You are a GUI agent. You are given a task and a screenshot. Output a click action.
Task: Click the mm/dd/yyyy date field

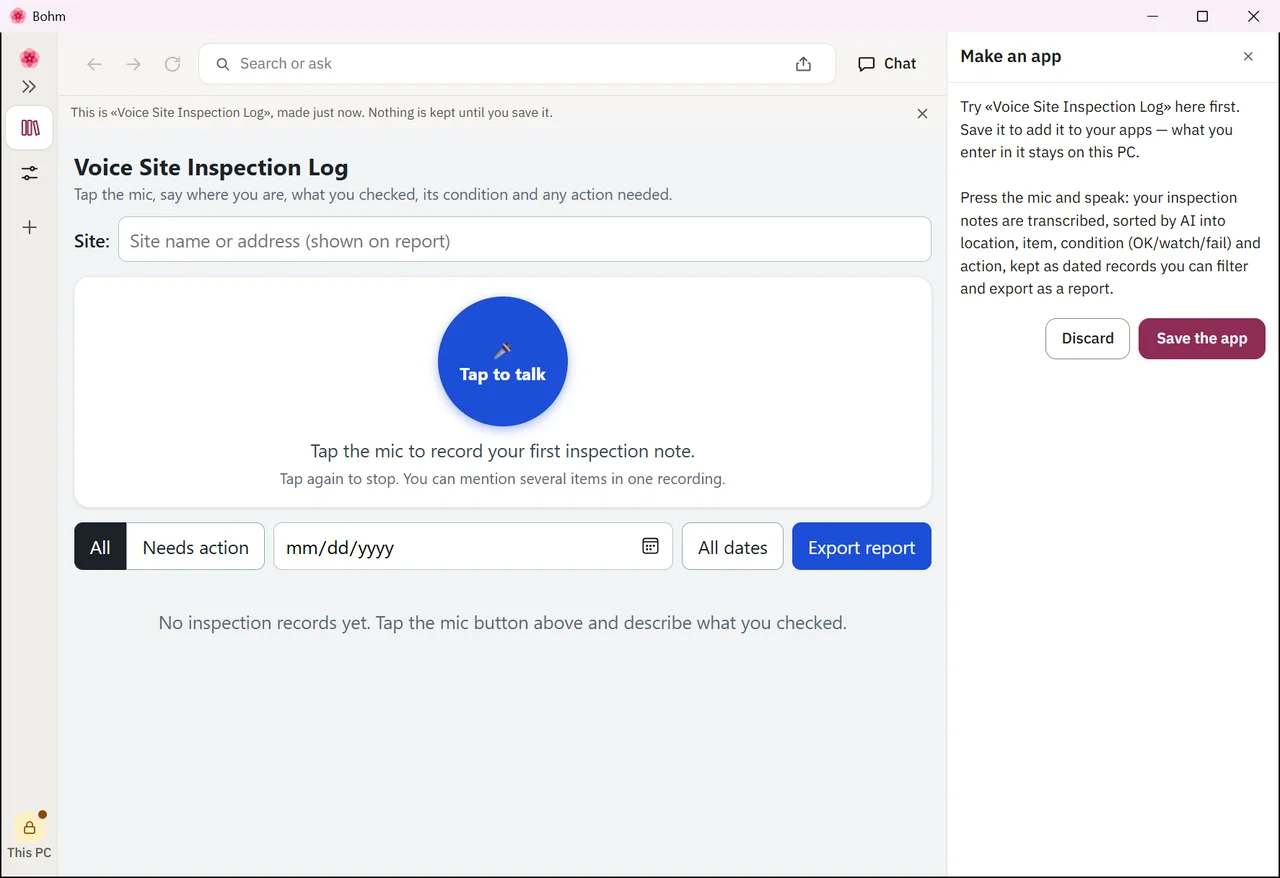[x=472, y=547]
